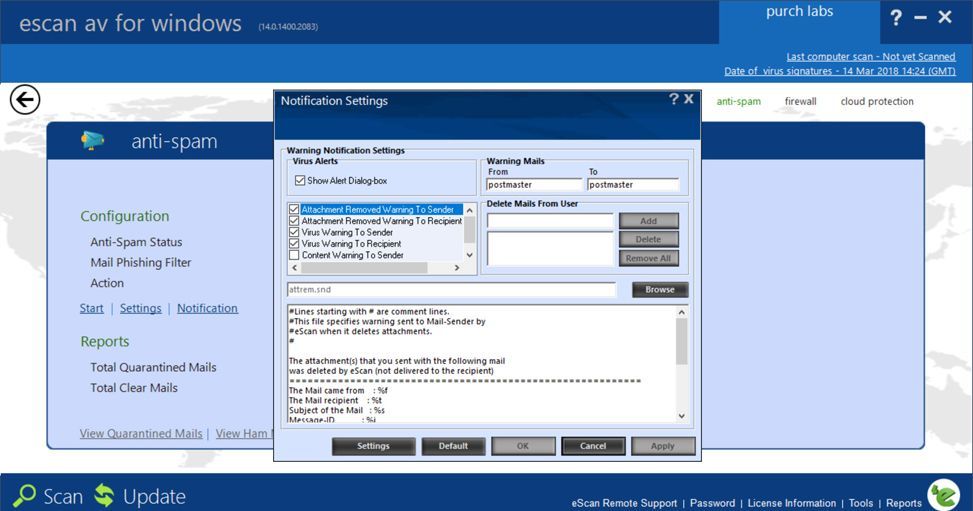Image resolution: width=973 pixels, height=511 pixels.
Task: Click the Start link
Action: point(92,308)
